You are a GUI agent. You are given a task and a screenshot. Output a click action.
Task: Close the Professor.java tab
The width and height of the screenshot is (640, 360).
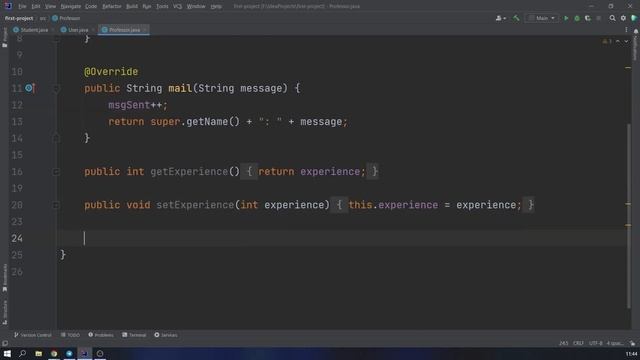pos(145,30)
